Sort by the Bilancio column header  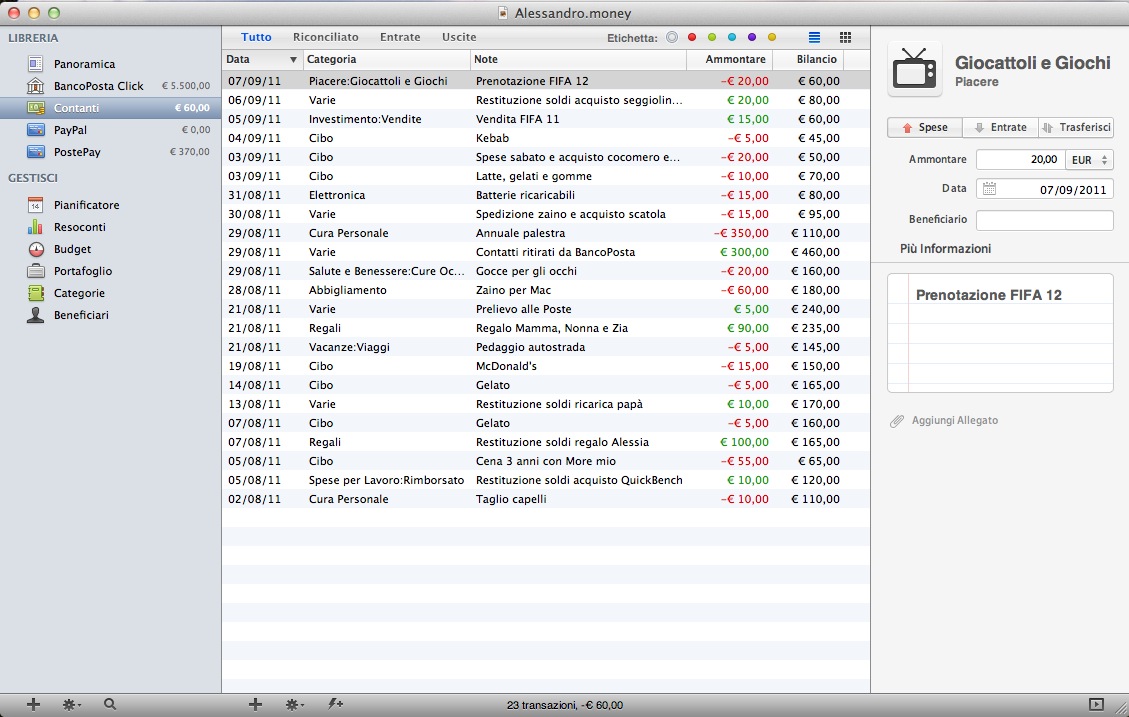pos(808,60)
